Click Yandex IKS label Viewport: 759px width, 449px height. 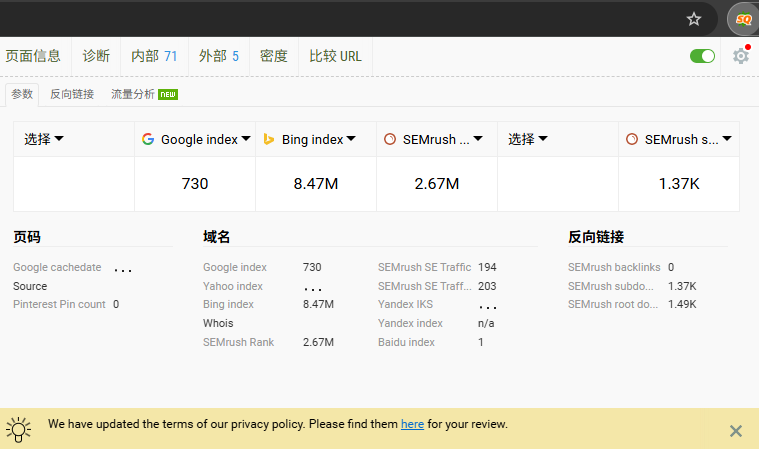click(405, 304)
